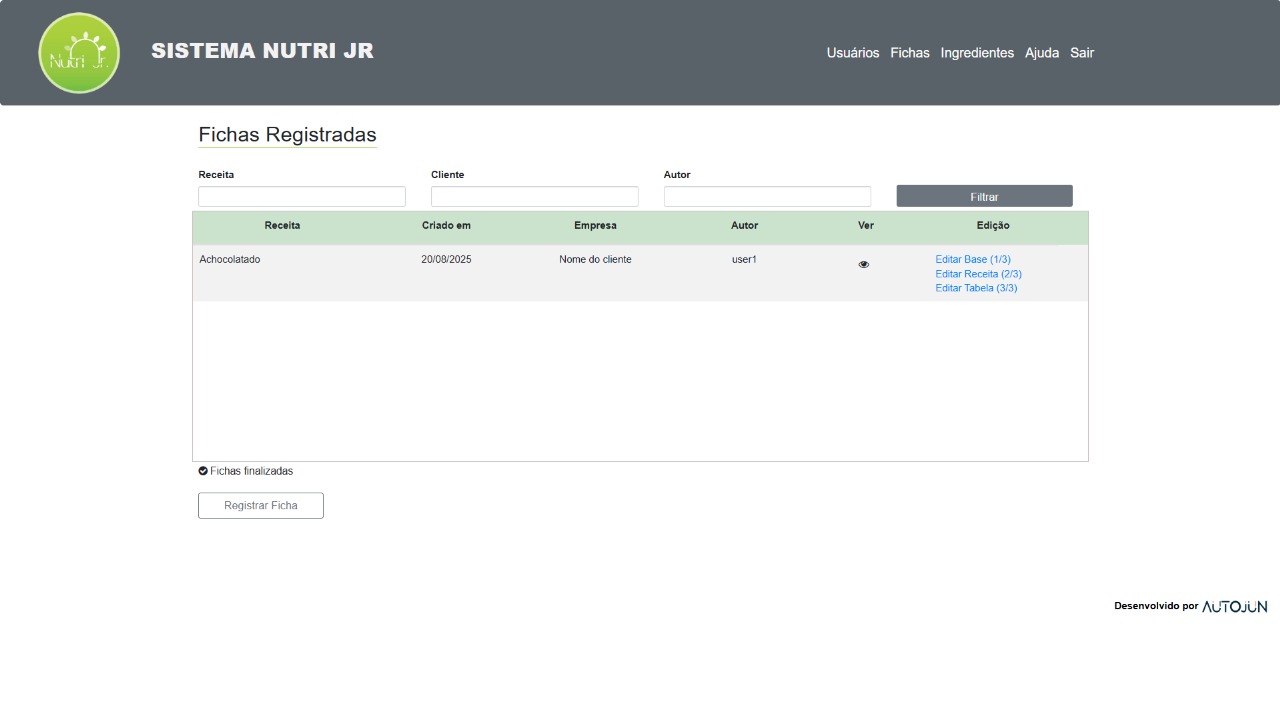Viewport: 1280px width, 719px height.
Task: Click into the Cliente filter field
Action: click(x=534, y=197)
